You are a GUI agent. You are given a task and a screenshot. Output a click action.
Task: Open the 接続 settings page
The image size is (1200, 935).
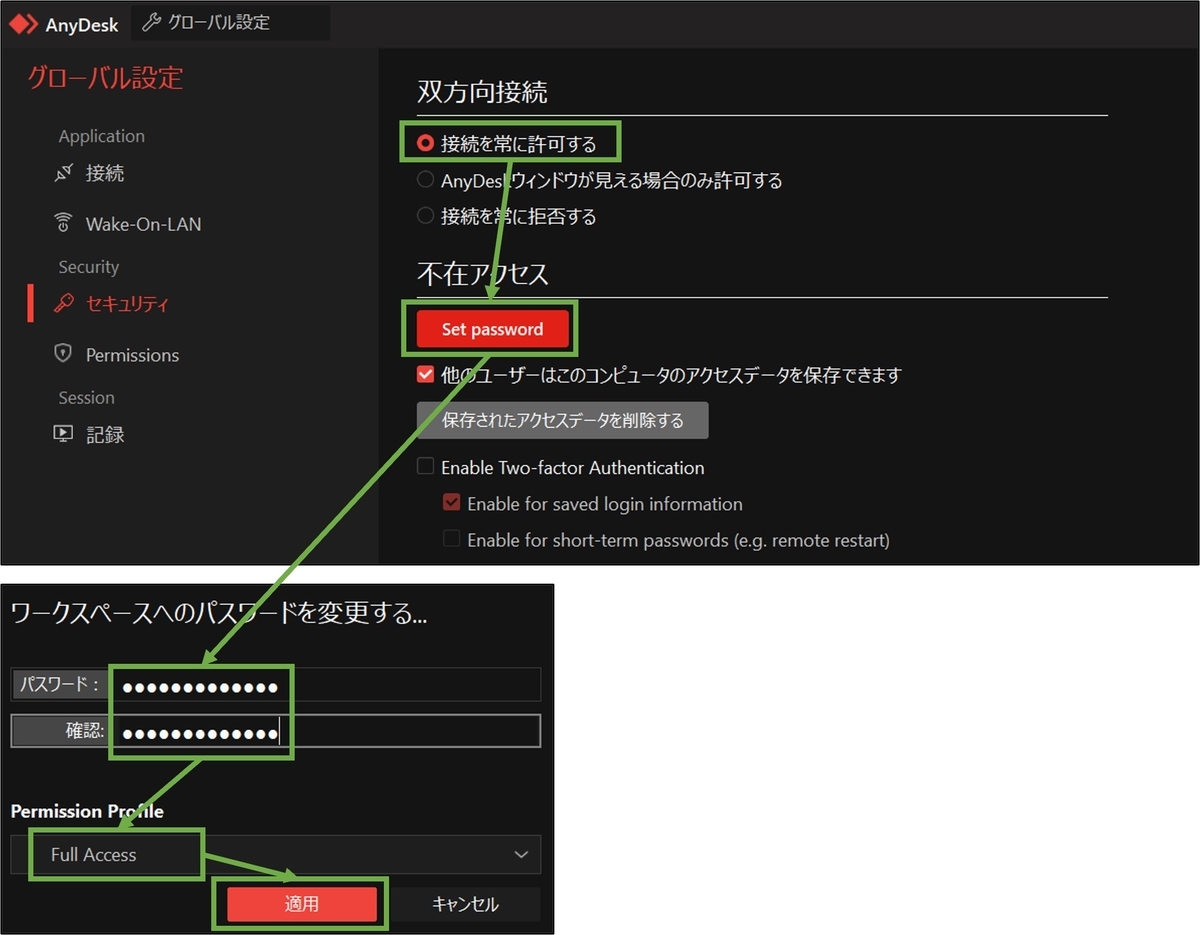tap(105, 173)
